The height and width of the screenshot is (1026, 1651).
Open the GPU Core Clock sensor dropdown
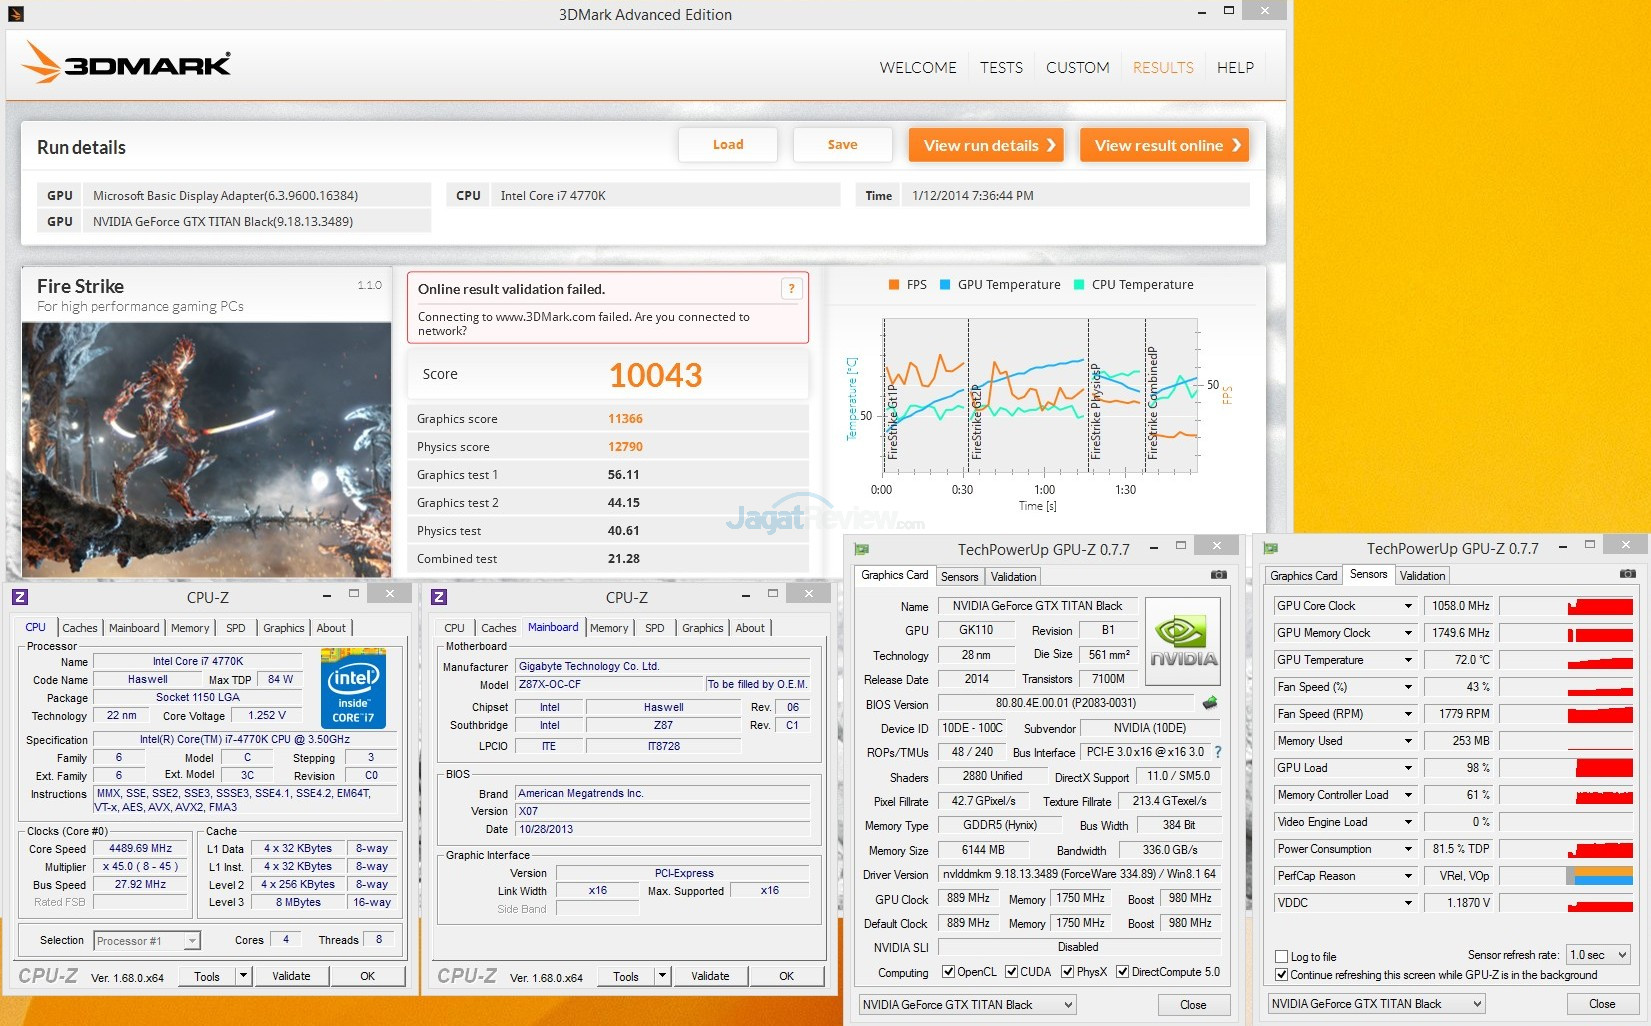click(1408, 606)
